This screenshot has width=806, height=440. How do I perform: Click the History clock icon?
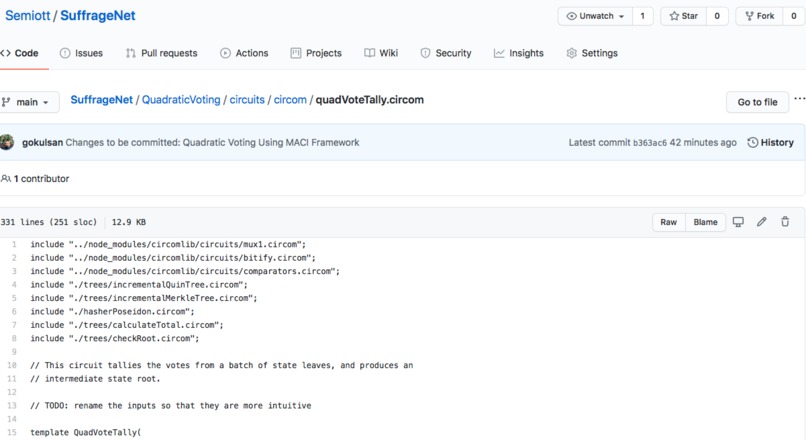click(753, 142)
